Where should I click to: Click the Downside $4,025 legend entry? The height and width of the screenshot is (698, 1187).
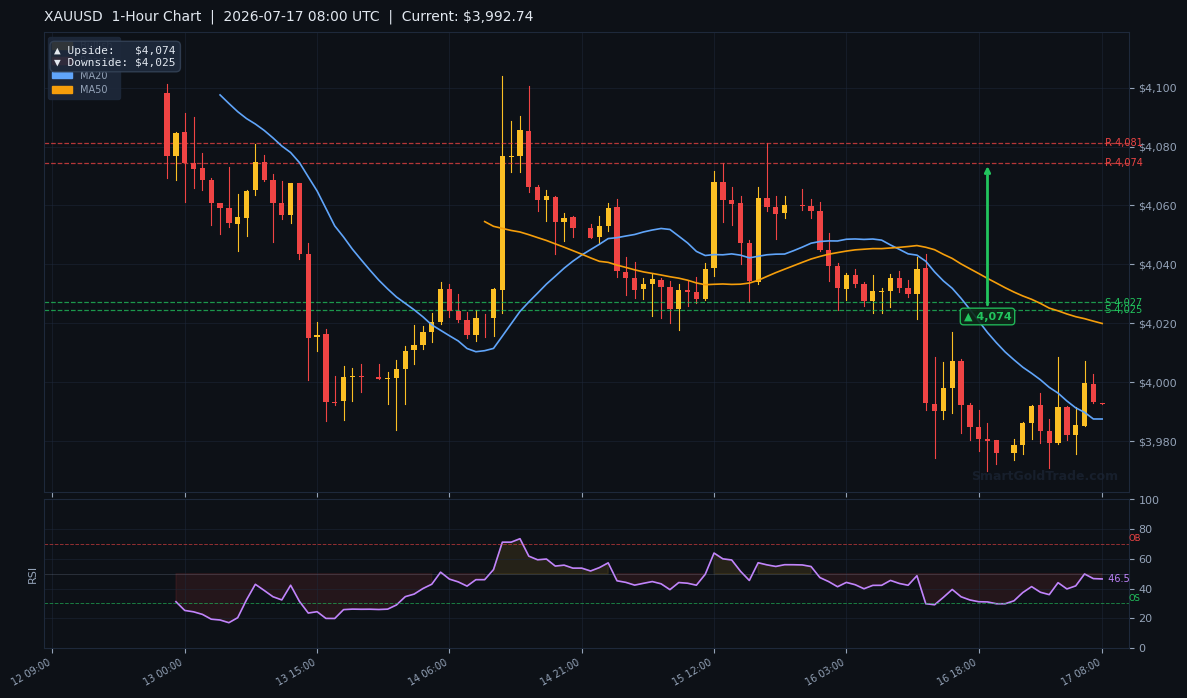point(114,63)
